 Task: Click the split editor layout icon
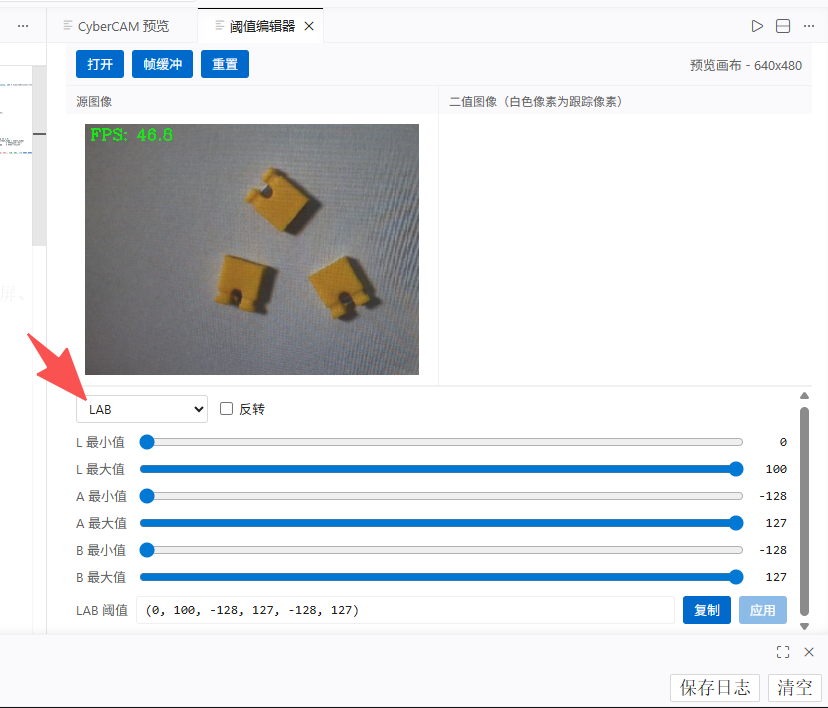(783, 26)
